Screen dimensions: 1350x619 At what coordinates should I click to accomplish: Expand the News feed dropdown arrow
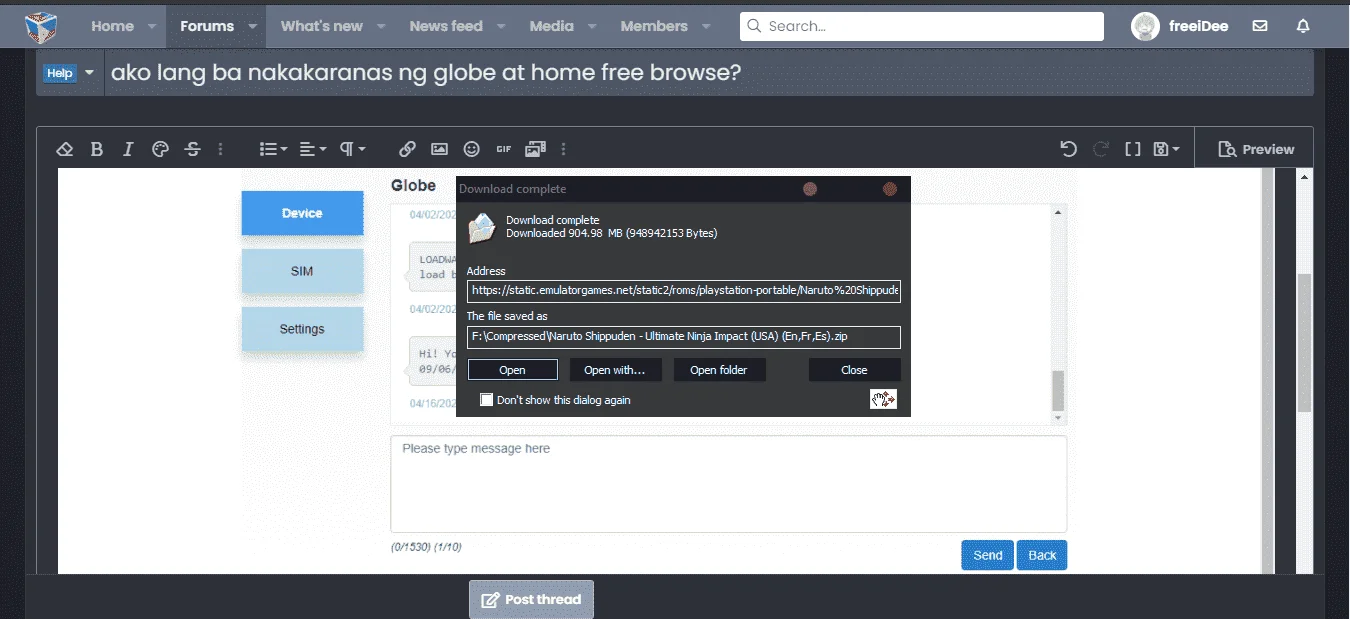[x=501, y=26]
